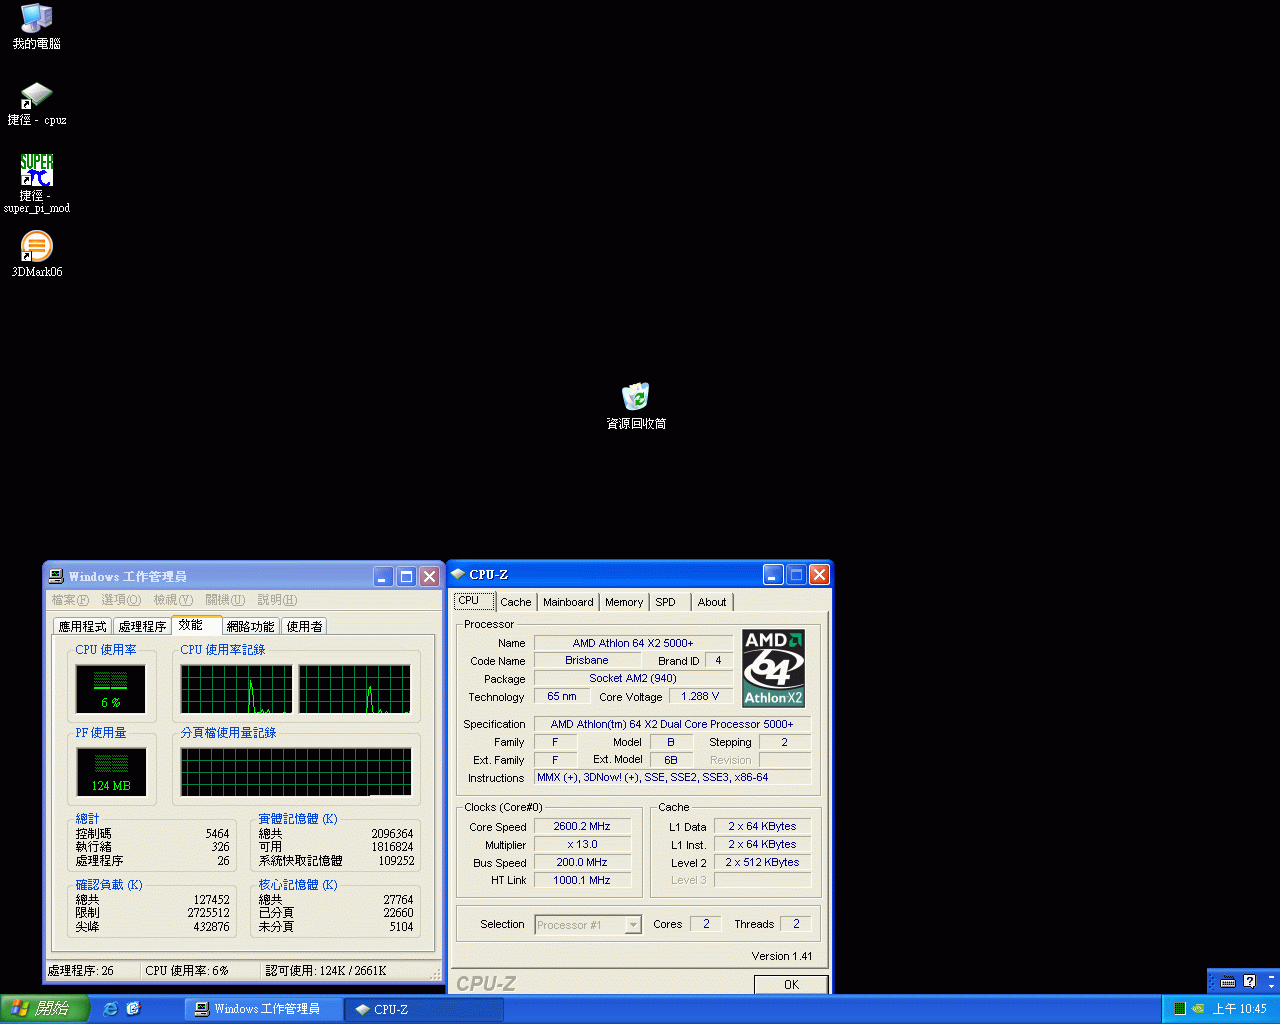This screenshot has height=1024, width=1280.
Task: Click the language bar help icon
Action: 1249,982
